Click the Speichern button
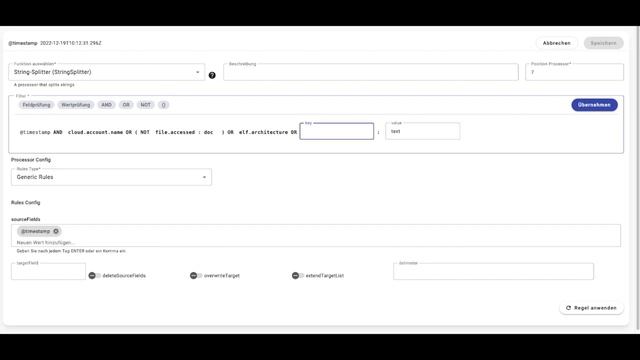Viewport: 640px width, 360px height. tap(603, 43)
